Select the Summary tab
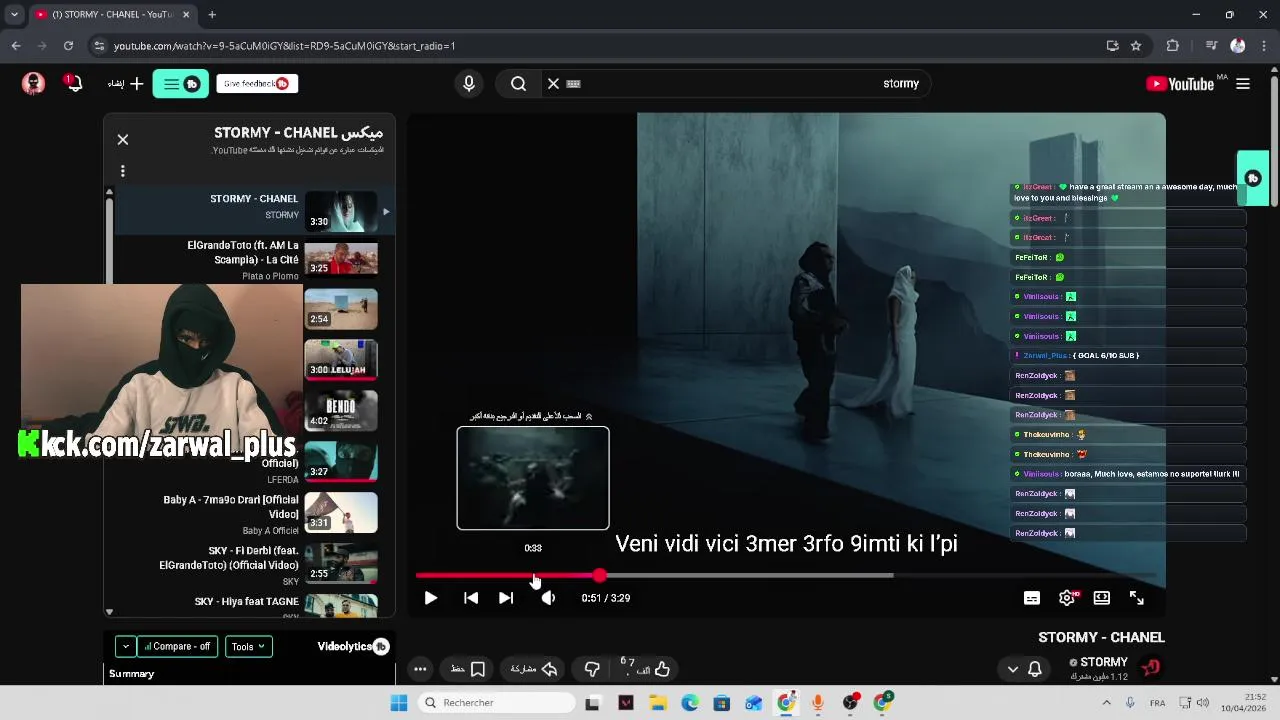The image size is (1280, 720). tap(132, 674)
